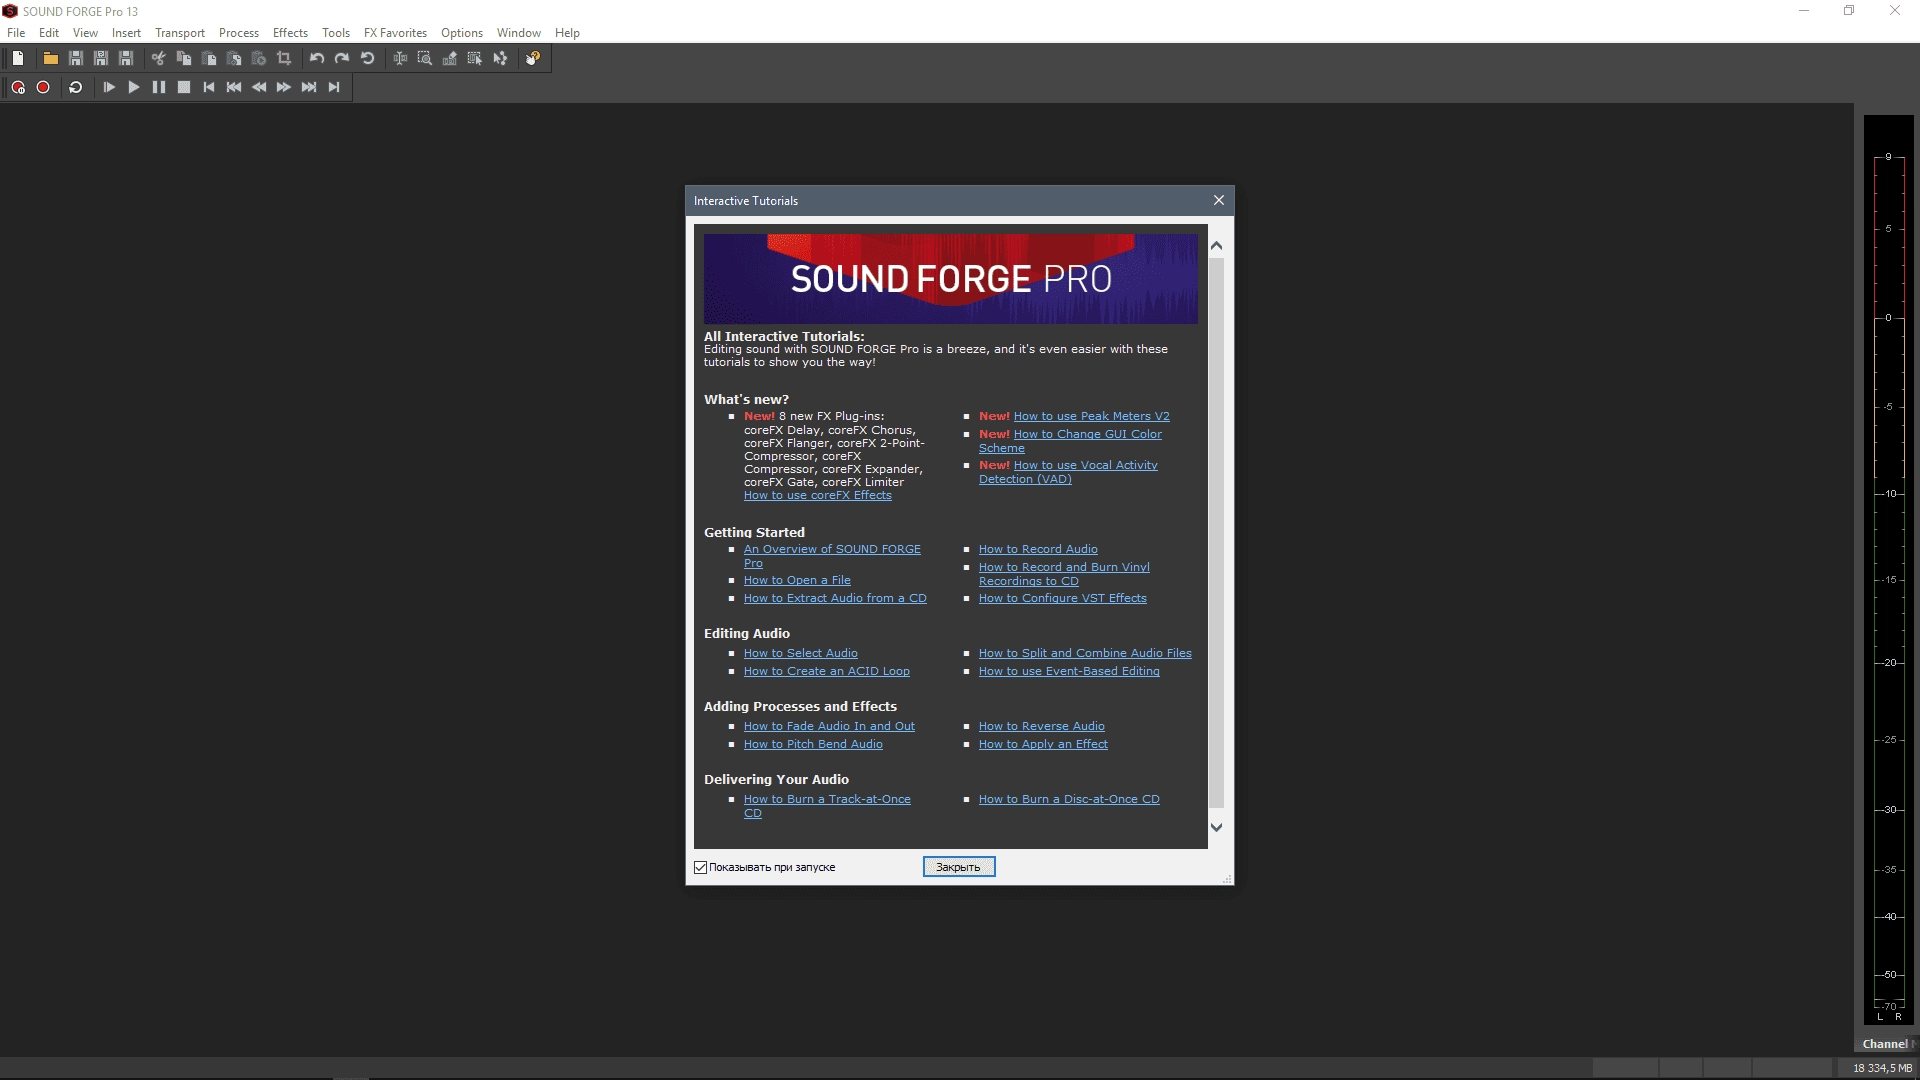Click the Channel peak meter panel

coord(1887,570)
